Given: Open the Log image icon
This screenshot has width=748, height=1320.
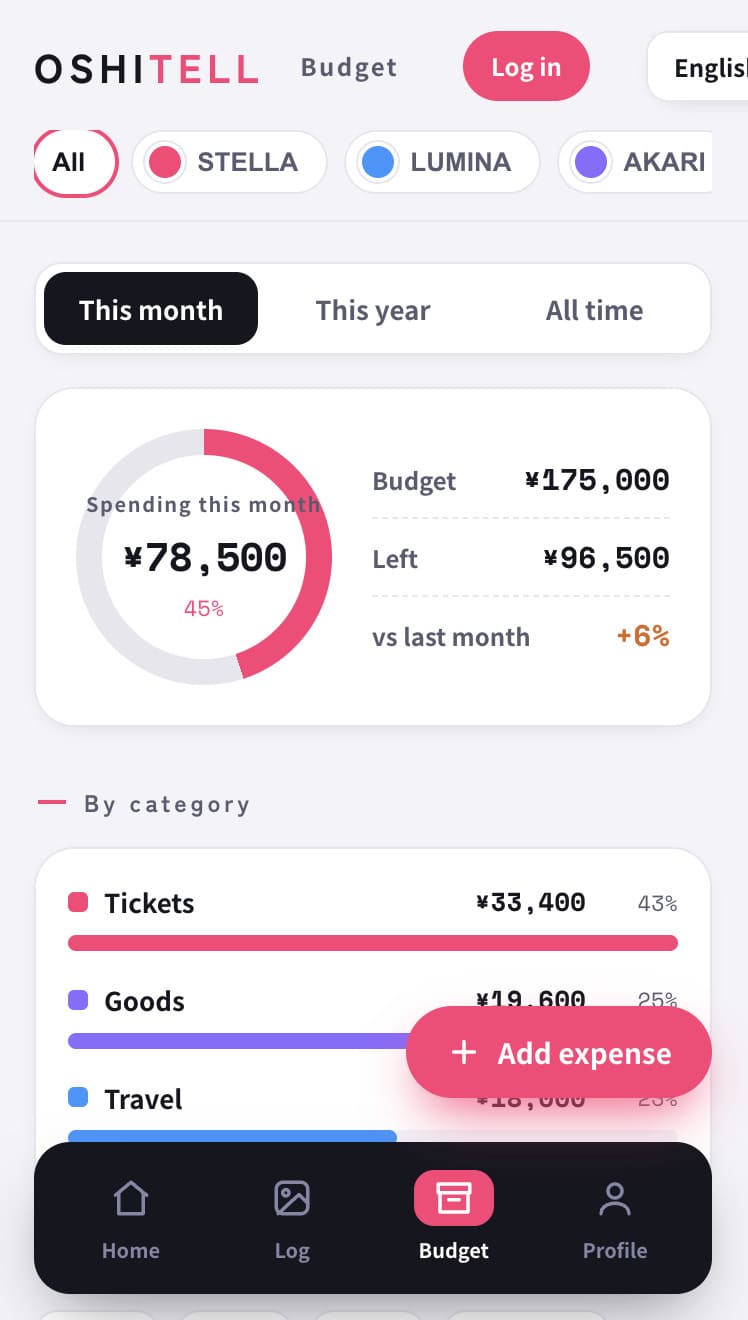Looking at the screenshot, I should (x=292, y=1197).
